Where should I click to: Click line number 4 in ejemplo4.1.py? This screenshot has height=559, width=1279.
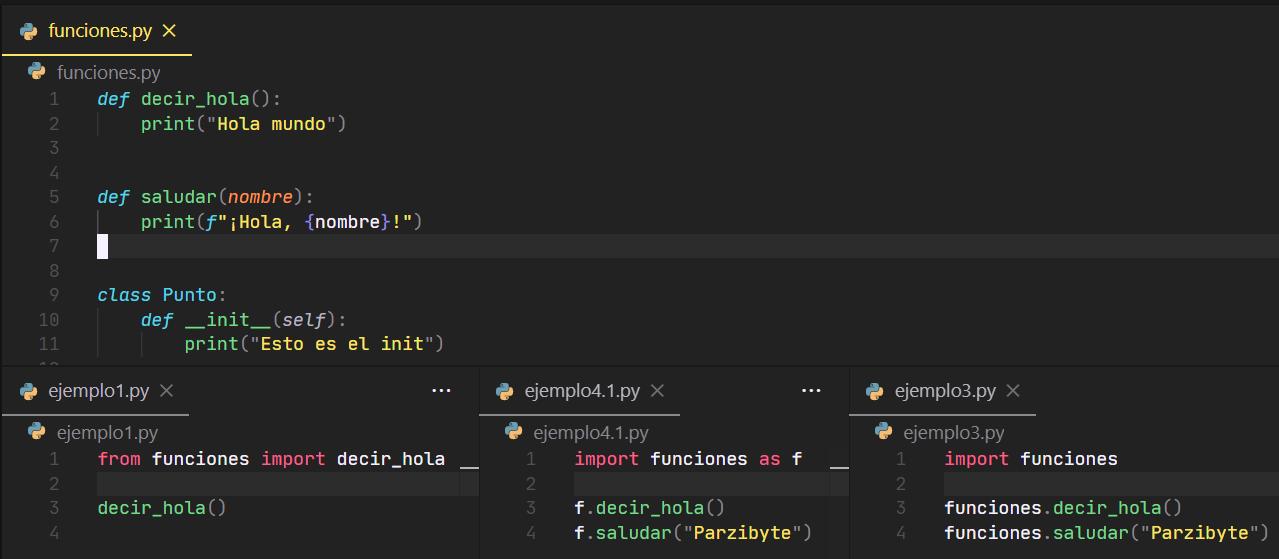point(531,533)
